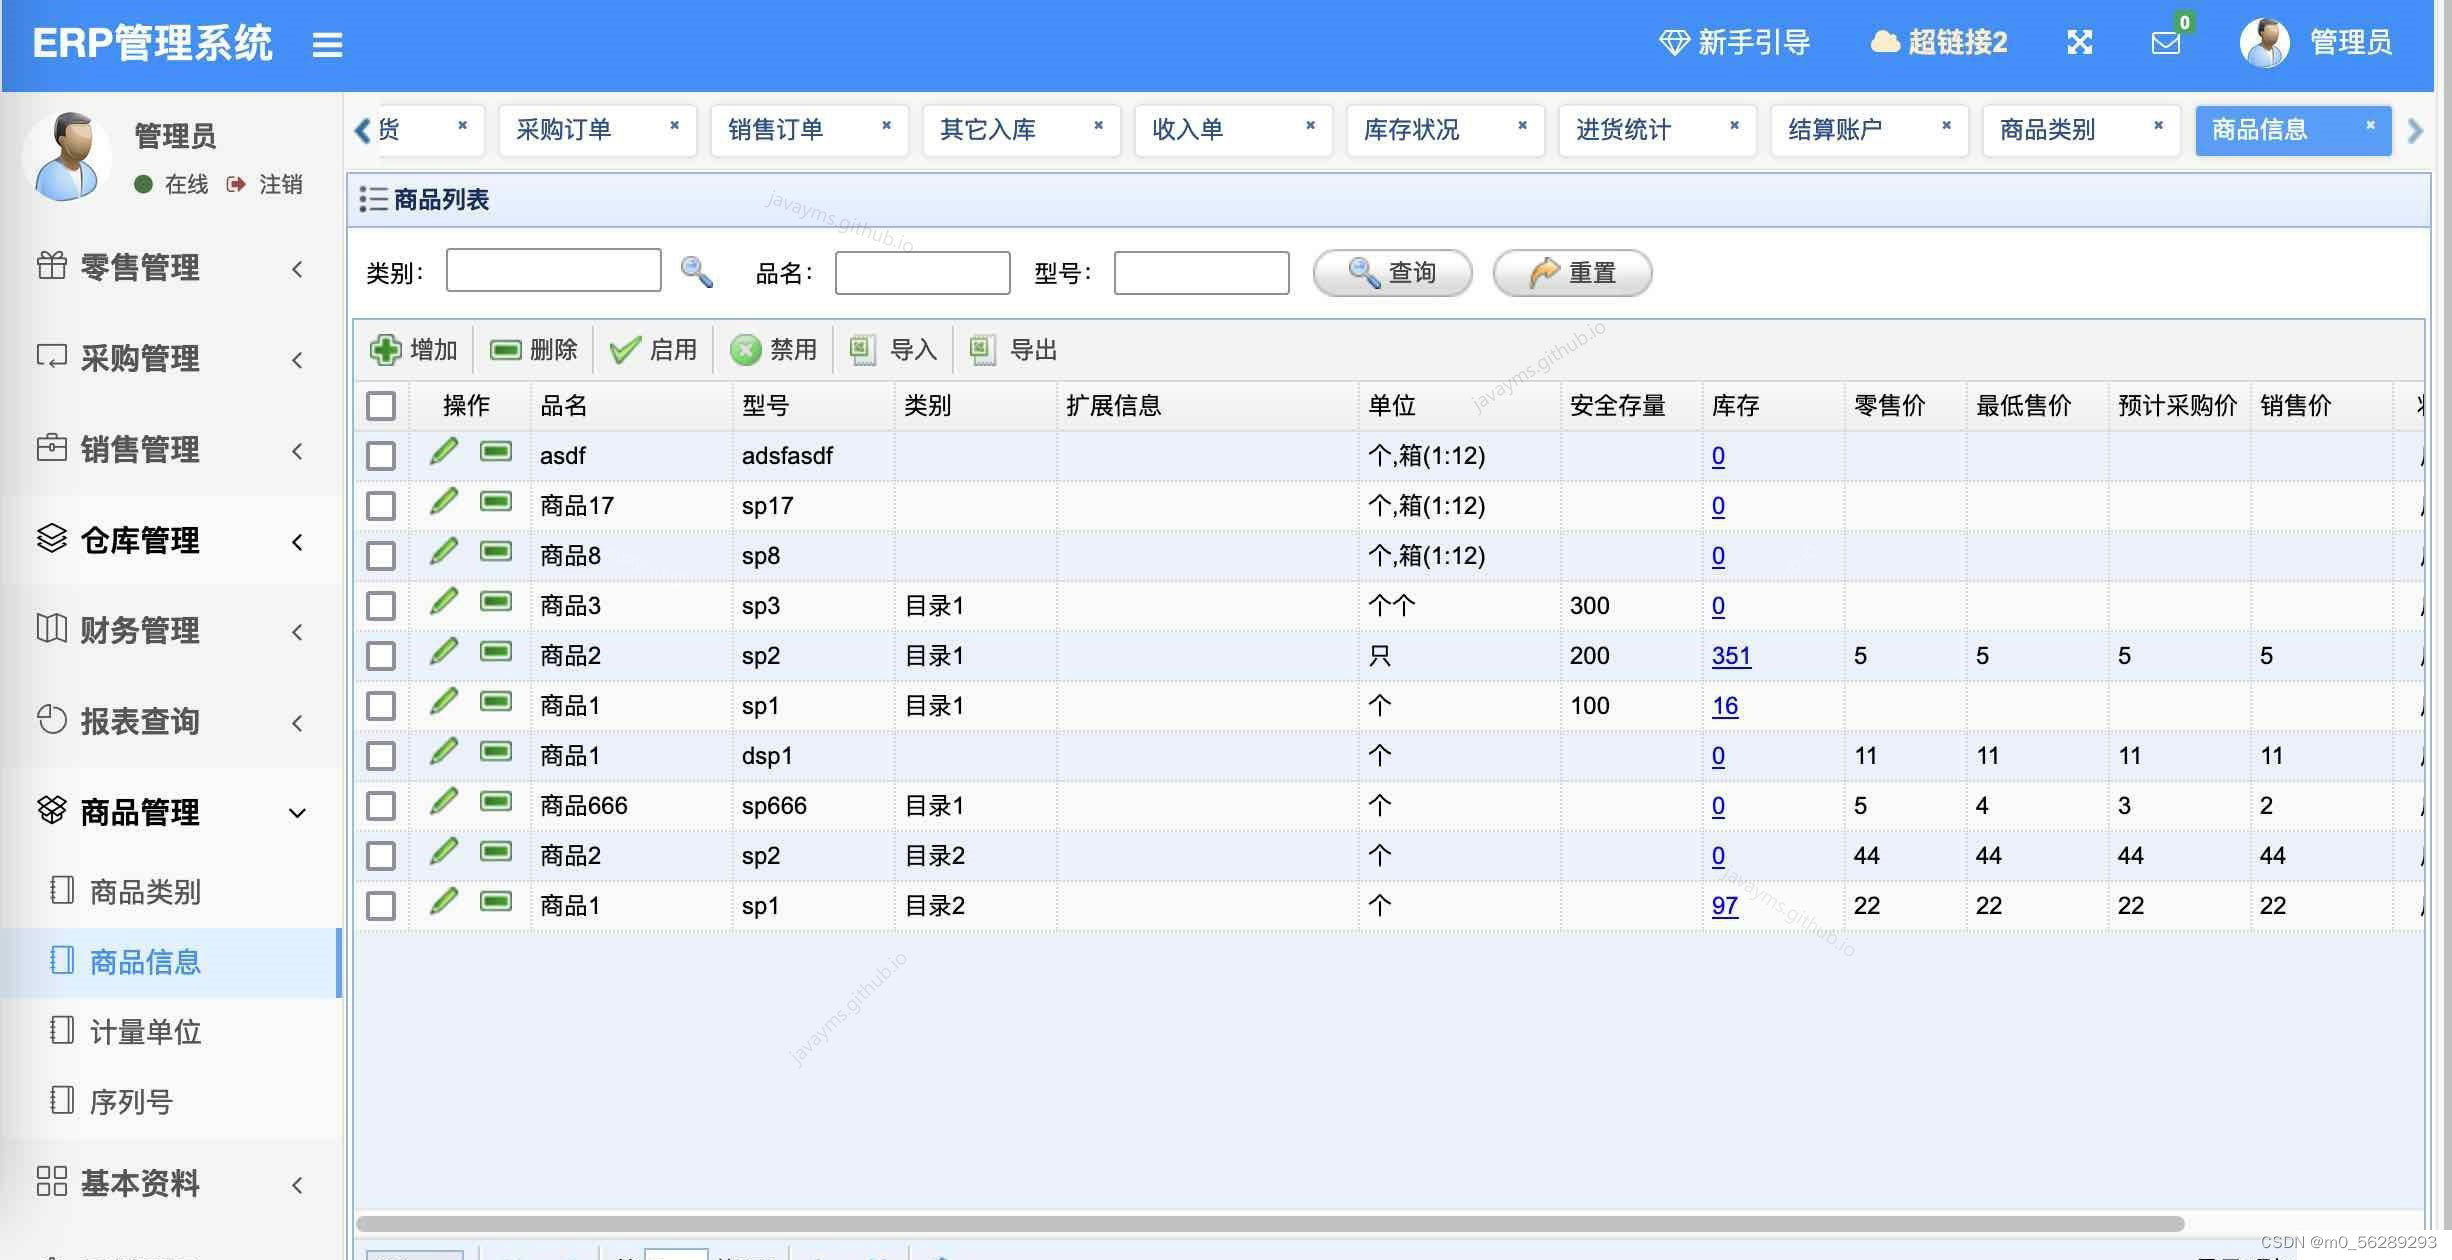The image size is (2452, 1260).
Task: Check the select-all checkbox in table header
Action: [381, 406]
